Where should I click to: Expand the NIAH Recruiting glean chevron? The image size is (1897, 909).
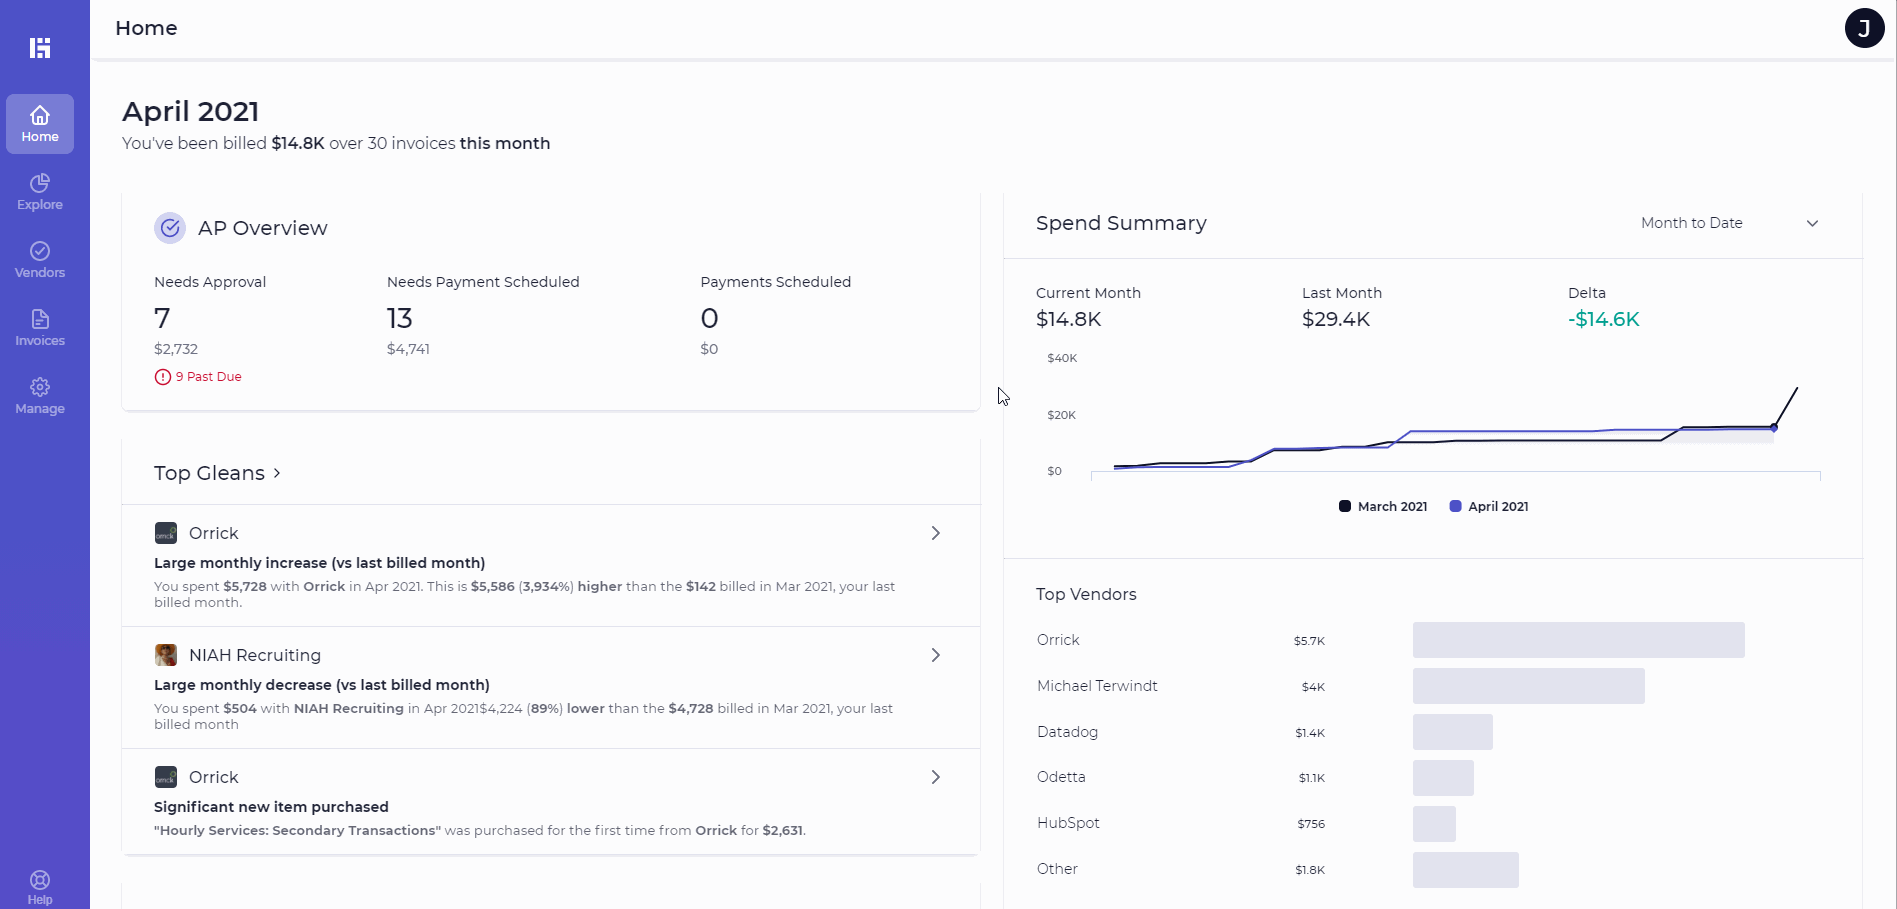[935, 655]
